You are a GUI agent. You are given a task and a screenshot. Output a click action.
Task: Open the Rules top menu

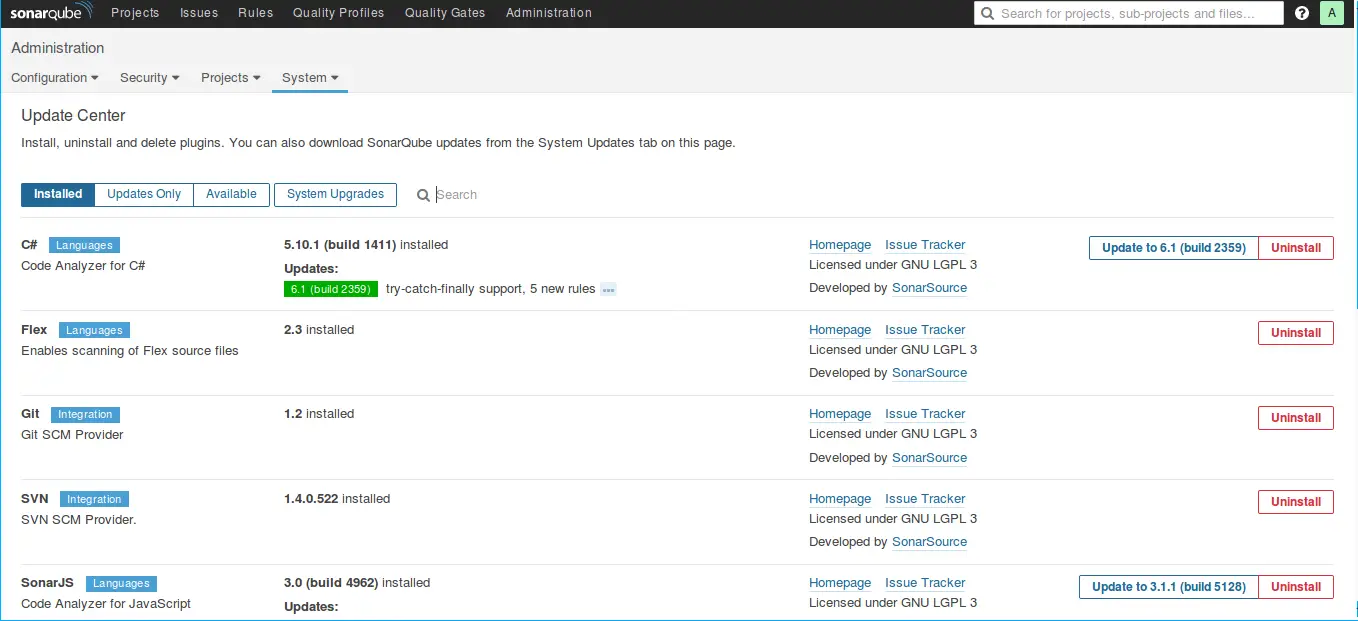[255, 13]
